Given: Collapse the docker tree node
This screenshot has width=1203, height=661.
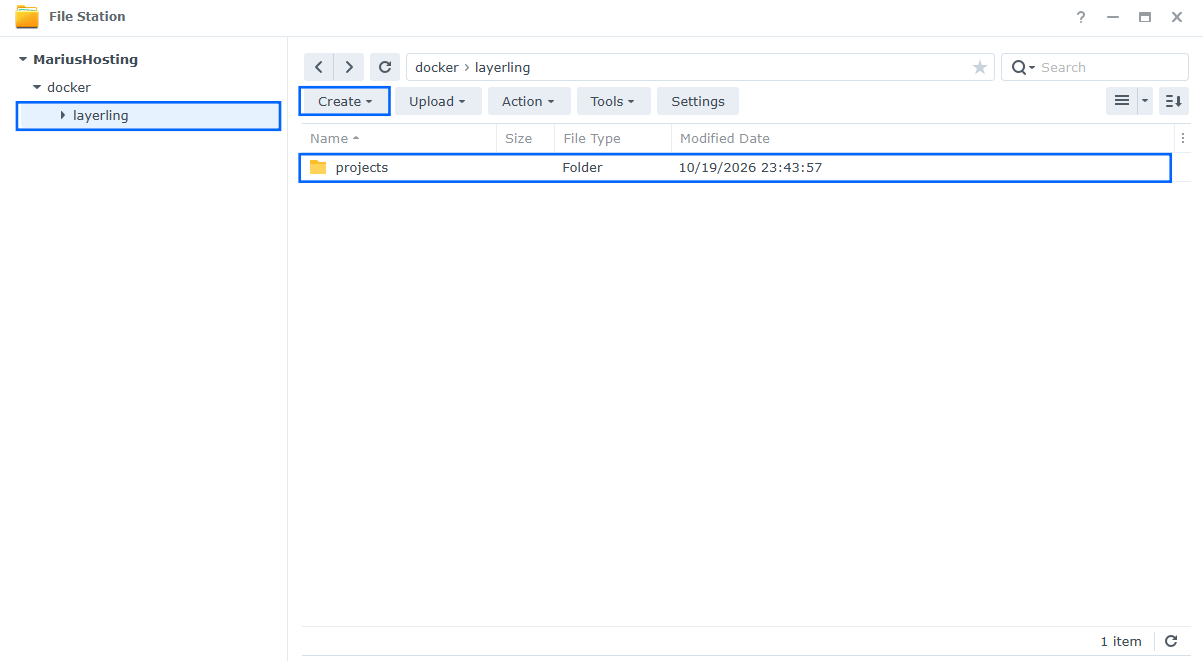Looking at the screenshot, I should (37, 88).
